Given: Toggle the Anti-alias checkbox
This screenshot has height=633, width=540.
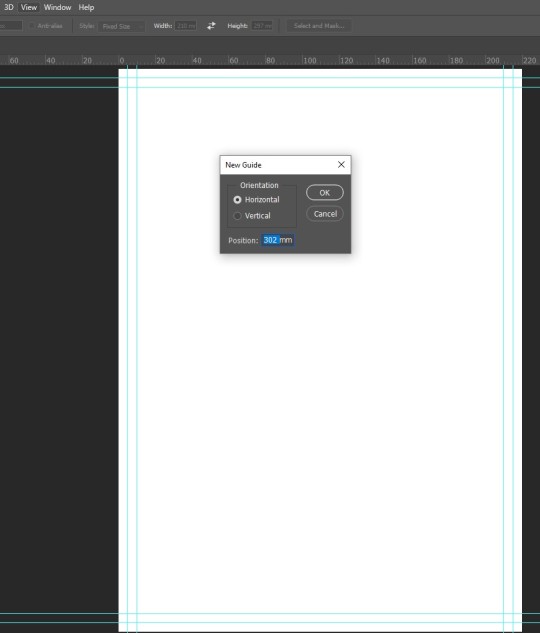Looking at the screenshot, I should tap(32, 26).
